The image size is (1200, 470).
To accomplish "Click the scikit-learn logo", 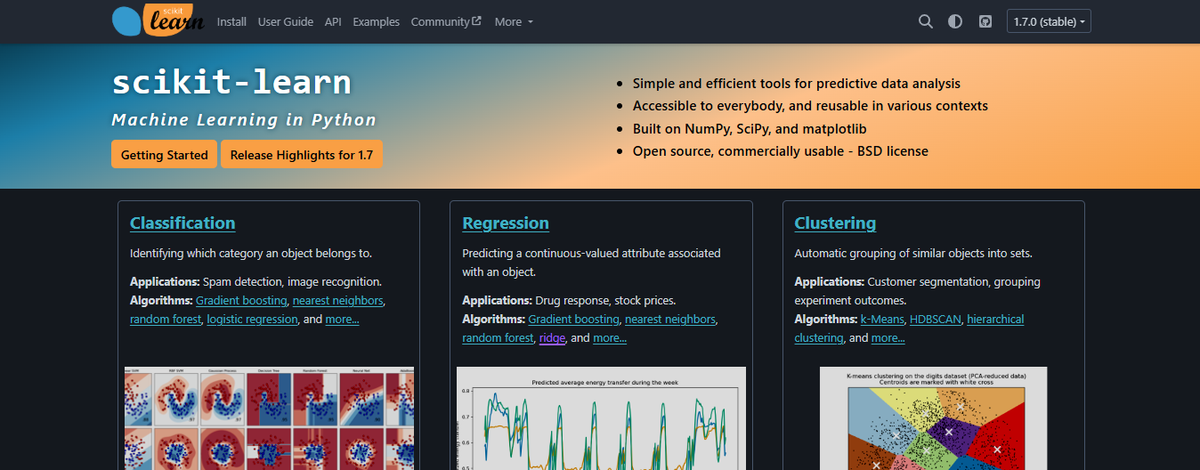I will [158, 20].
